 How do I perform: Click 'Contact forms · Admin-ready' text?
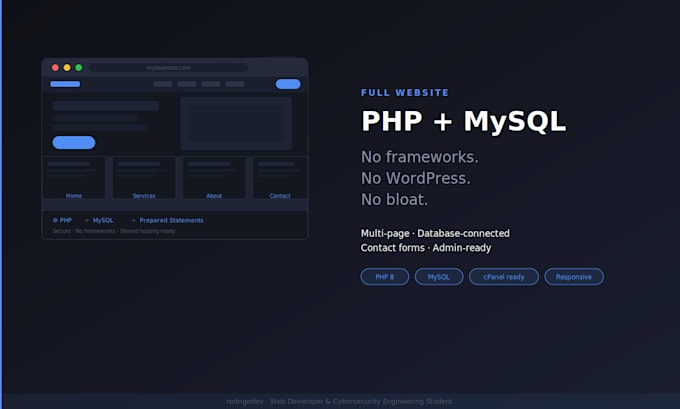(426, 248)
